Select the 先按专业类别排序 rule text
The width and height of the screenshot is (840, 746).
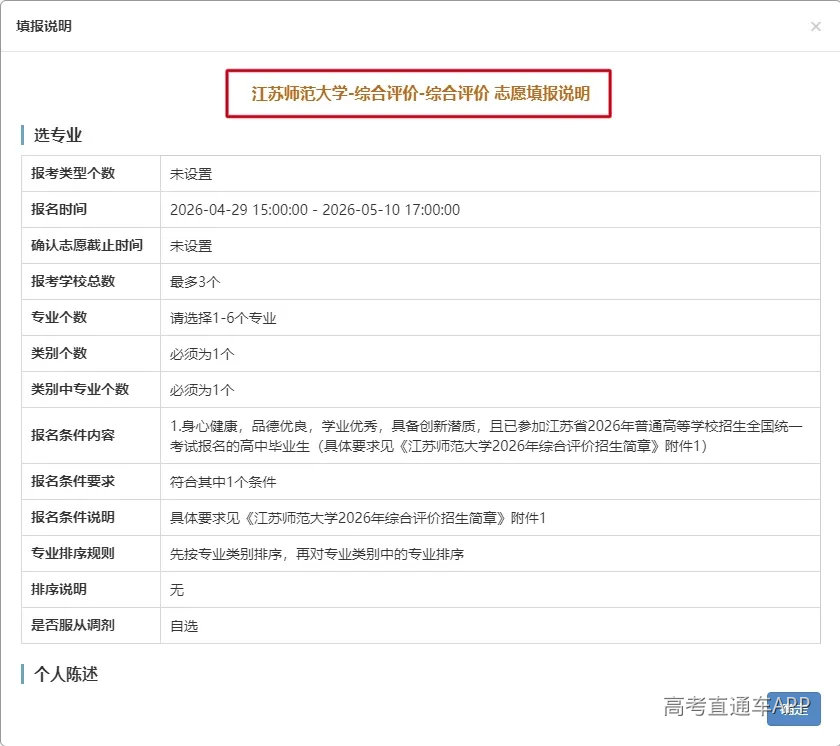pyautogui.click(x=317, y=554)
